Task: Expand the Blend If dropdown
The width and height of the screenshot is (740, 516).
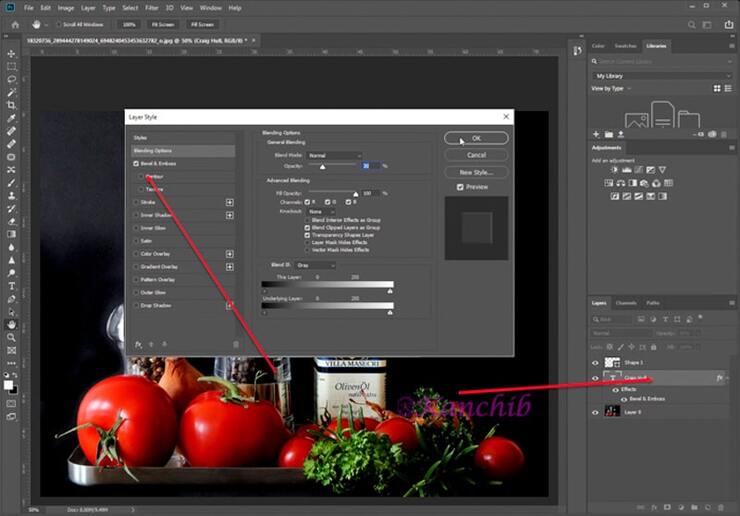Action: [x=314, y=265]
